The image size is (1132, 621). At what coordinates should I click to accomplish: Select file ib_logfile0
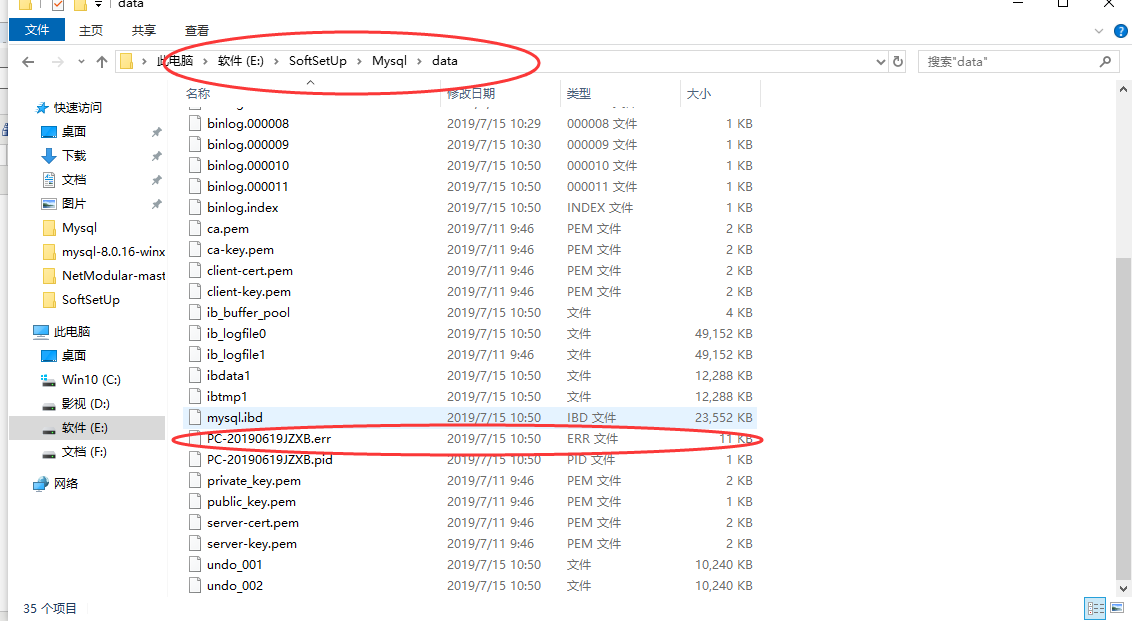click(x=236, y=334)
